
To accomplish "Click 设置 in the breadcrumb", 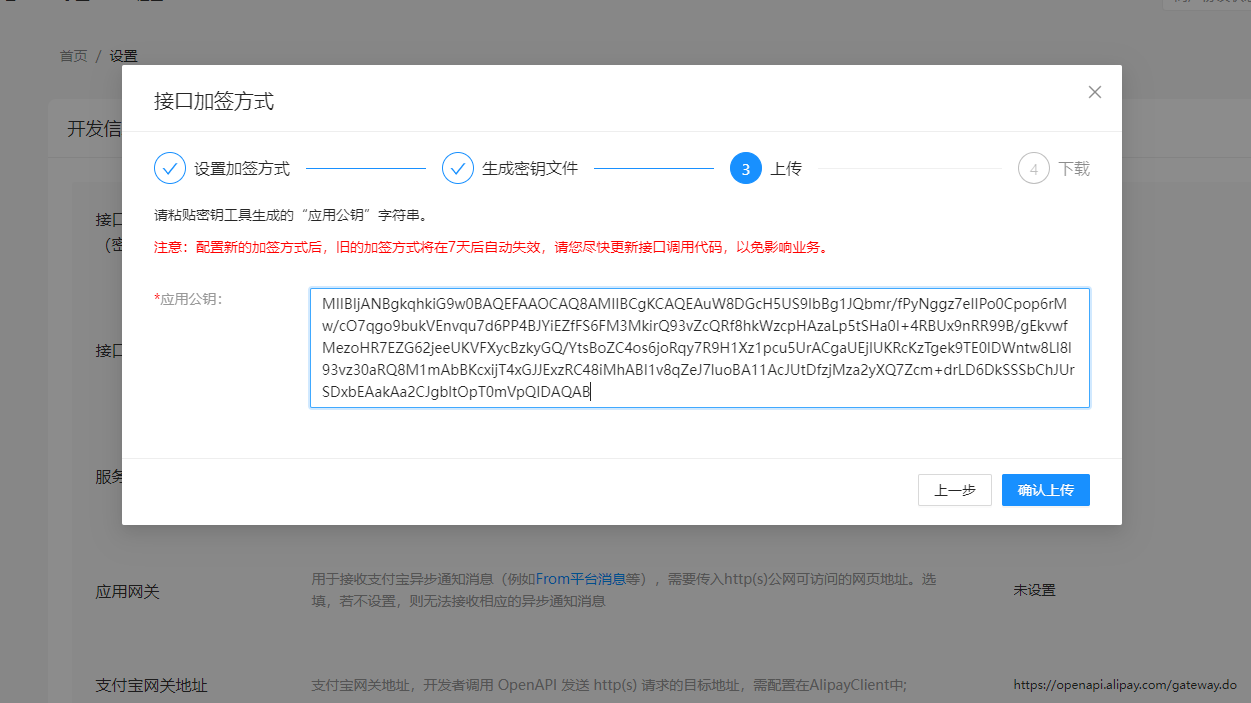I will pyautogui.click(x=124, y=56).
